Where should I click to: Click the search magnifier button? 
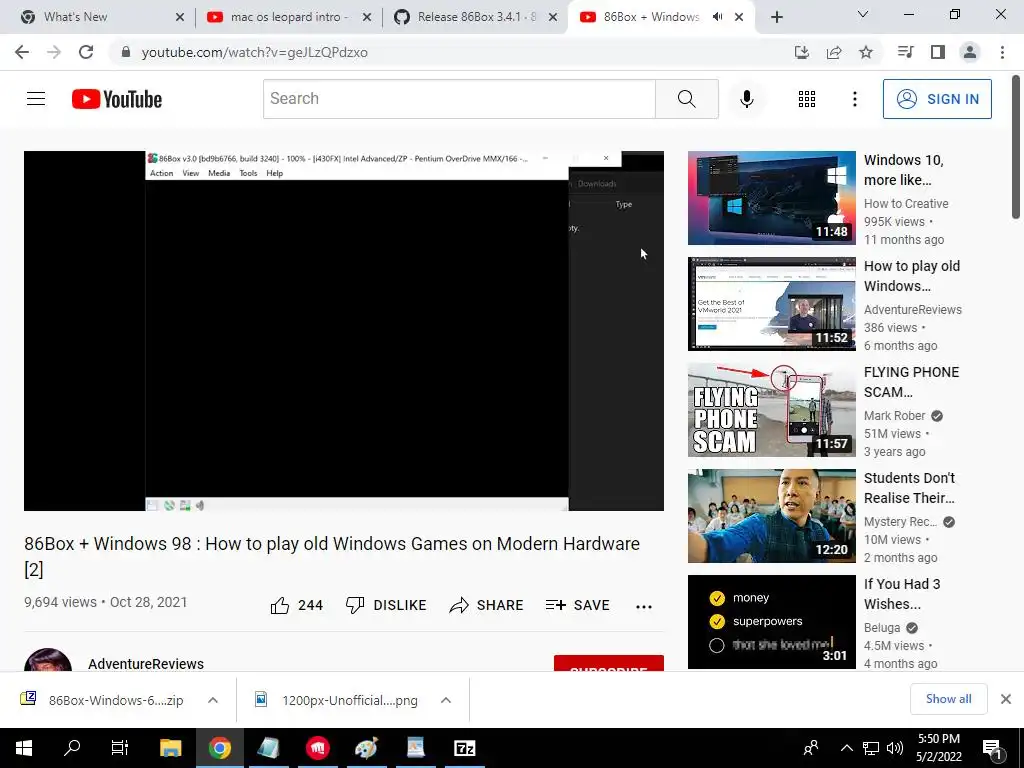click(x=686, y=99)
